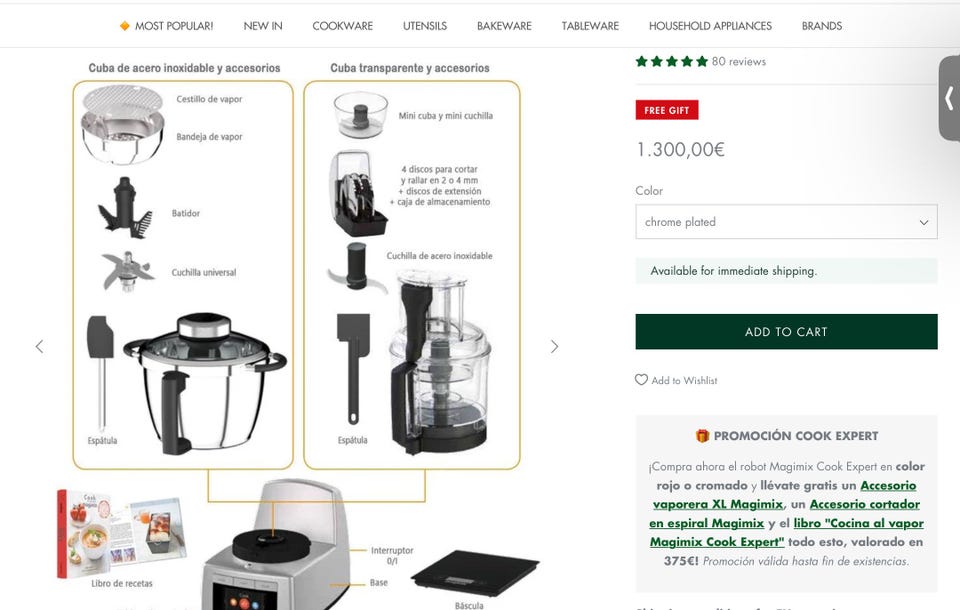Open the side panel arrow tab

coord(949,98)
